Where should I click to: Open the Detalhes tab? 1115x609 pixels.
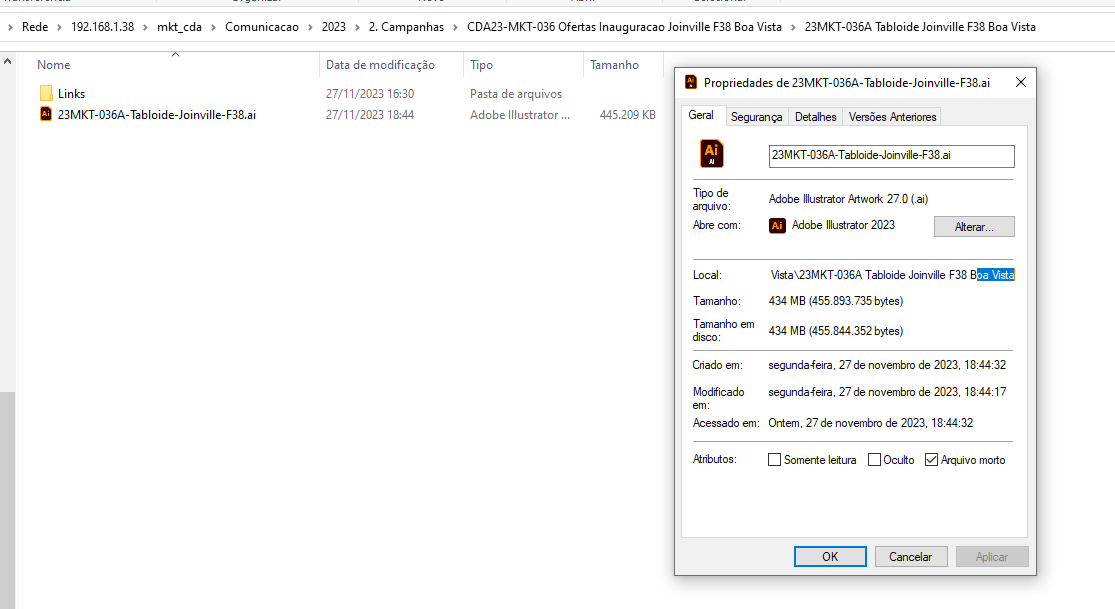tap(816, 117)
